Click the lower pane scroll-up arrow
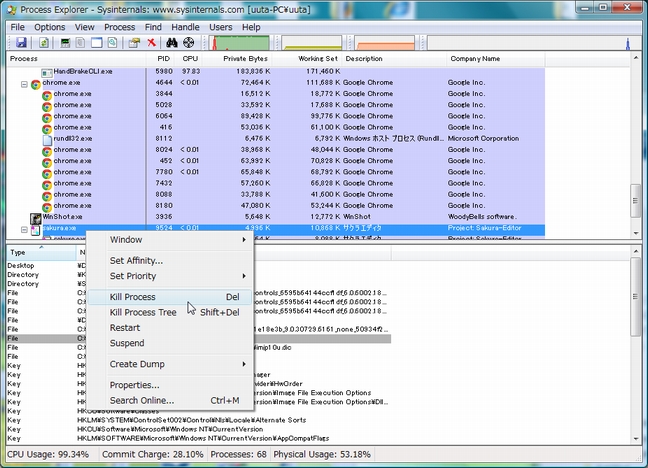 click(x=636, y=251)
